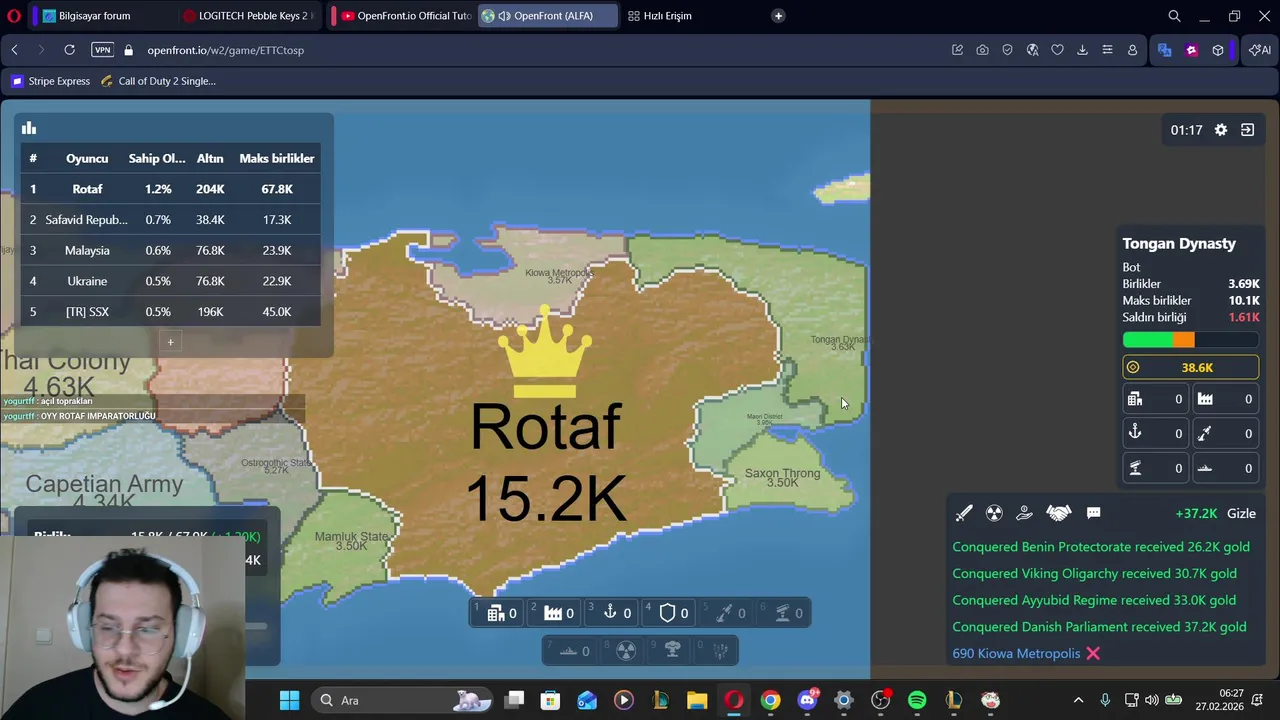This screenshot has height=720, width=1280.
Task: Click Tongan Dynasty missile silo count
Action: coord(1225,434)
